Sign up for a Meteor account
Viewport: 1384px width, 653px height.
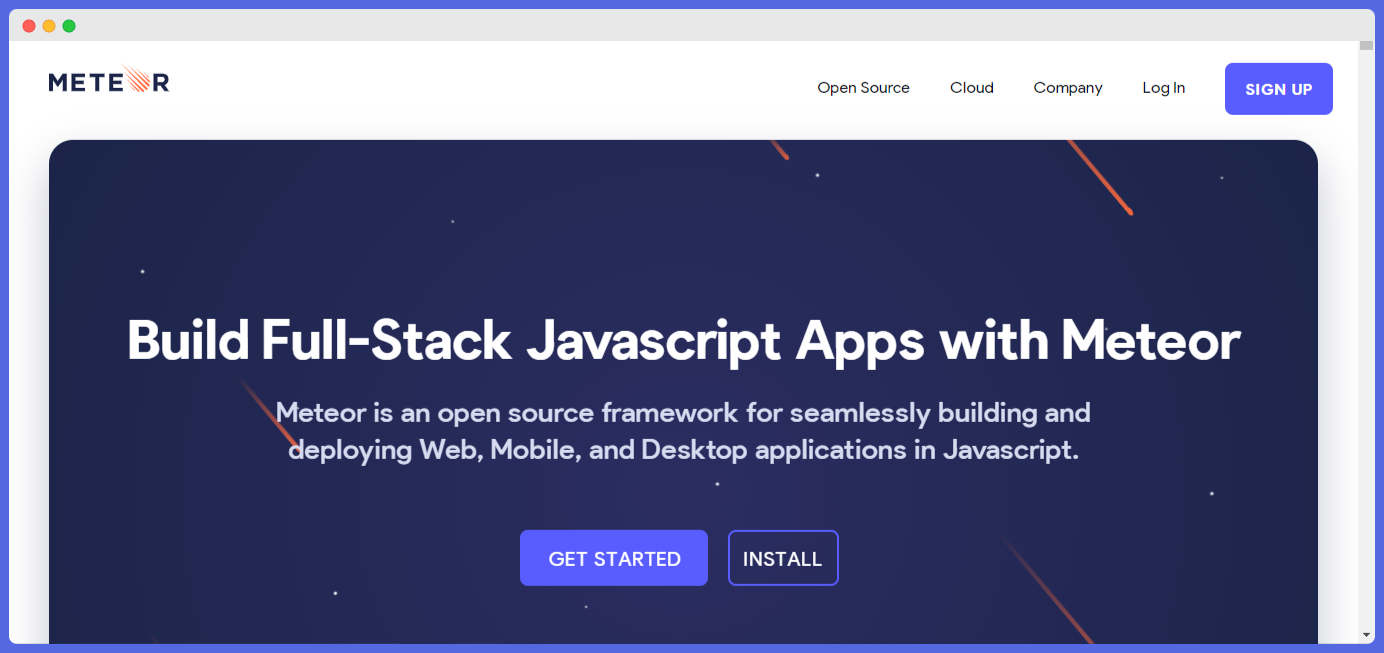click(1278, 88)
